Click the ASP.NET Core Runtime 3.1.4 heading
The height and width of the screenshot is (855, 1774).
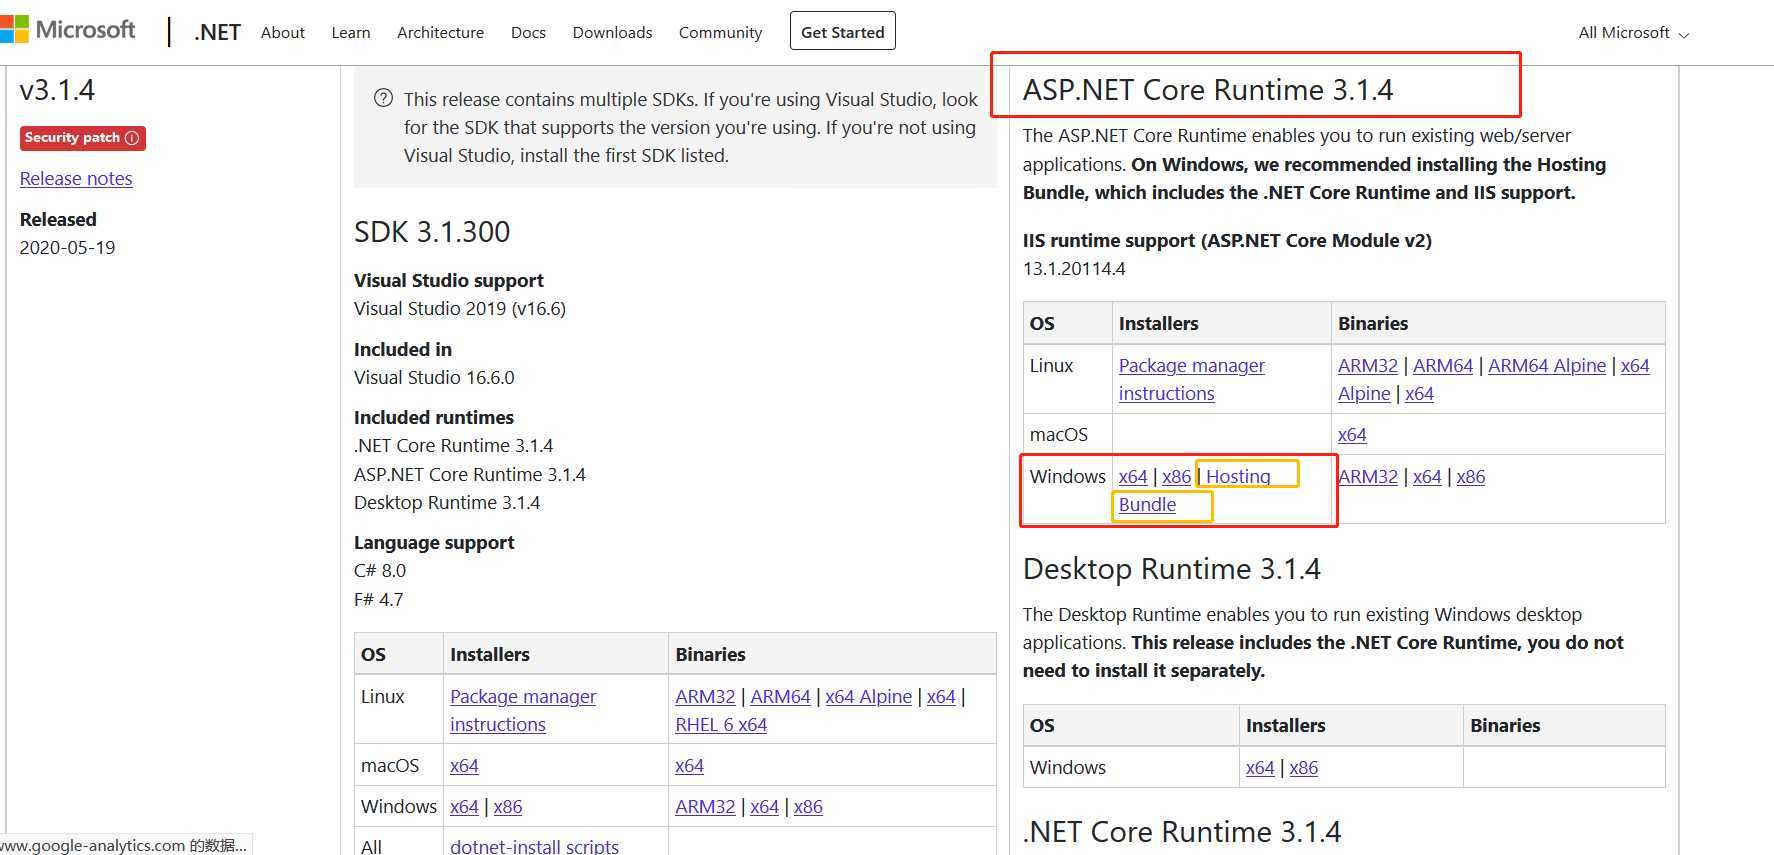(1207, 90)
